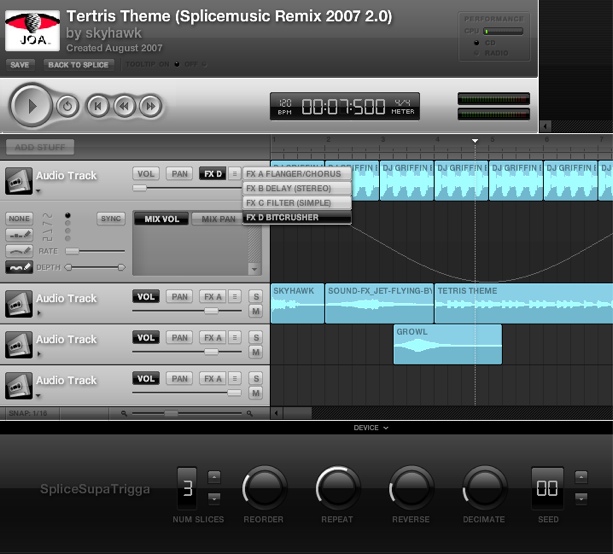The width and height of the screenshot is (613, 554).
Task: Open the DEVICE dropdown
Action: click(x=370, y=427)
